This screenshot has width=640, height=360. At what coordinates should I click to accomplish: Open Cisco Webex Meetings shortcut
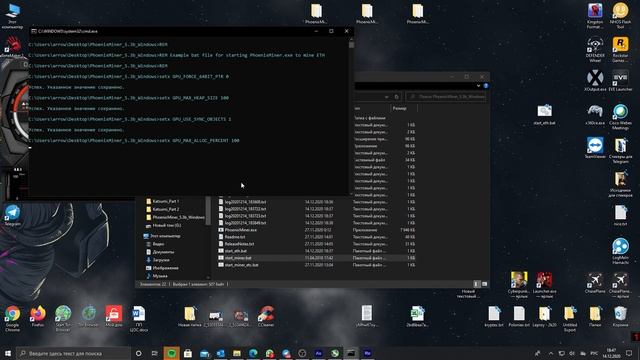click(620, 117)
